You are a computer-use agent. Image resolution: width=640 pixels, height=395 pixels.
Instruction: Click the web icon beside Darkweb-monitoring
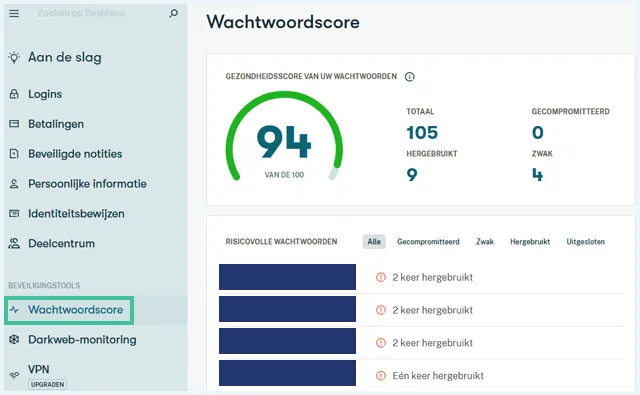click(x=14, y=340)
